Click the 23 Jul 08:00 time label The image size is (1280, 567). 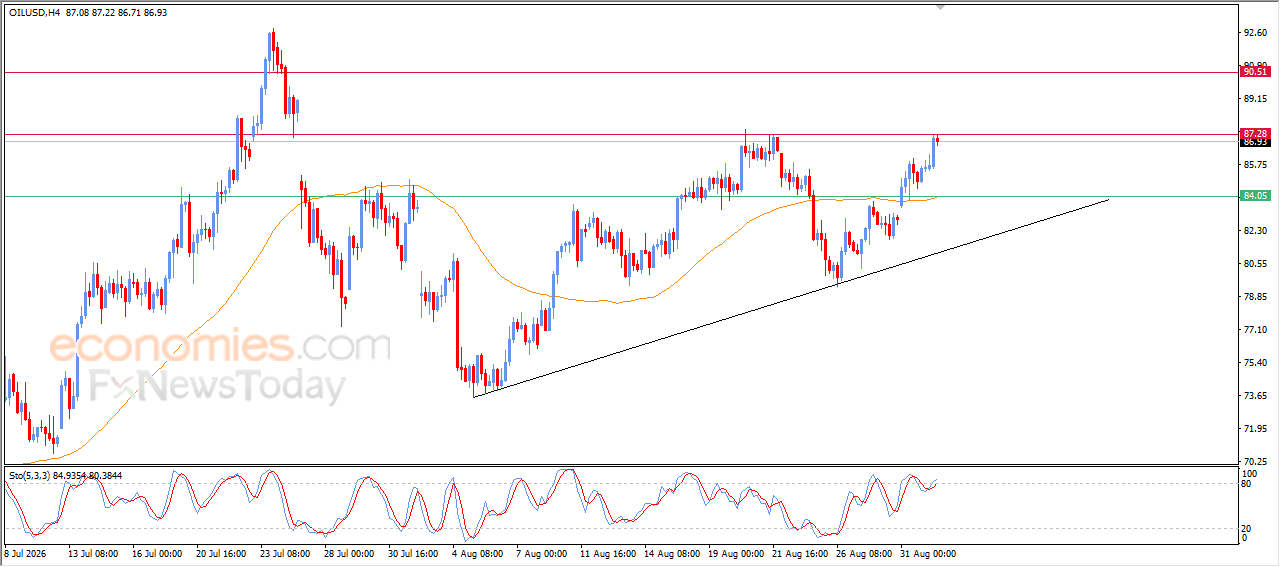click(x=285, y=552)
